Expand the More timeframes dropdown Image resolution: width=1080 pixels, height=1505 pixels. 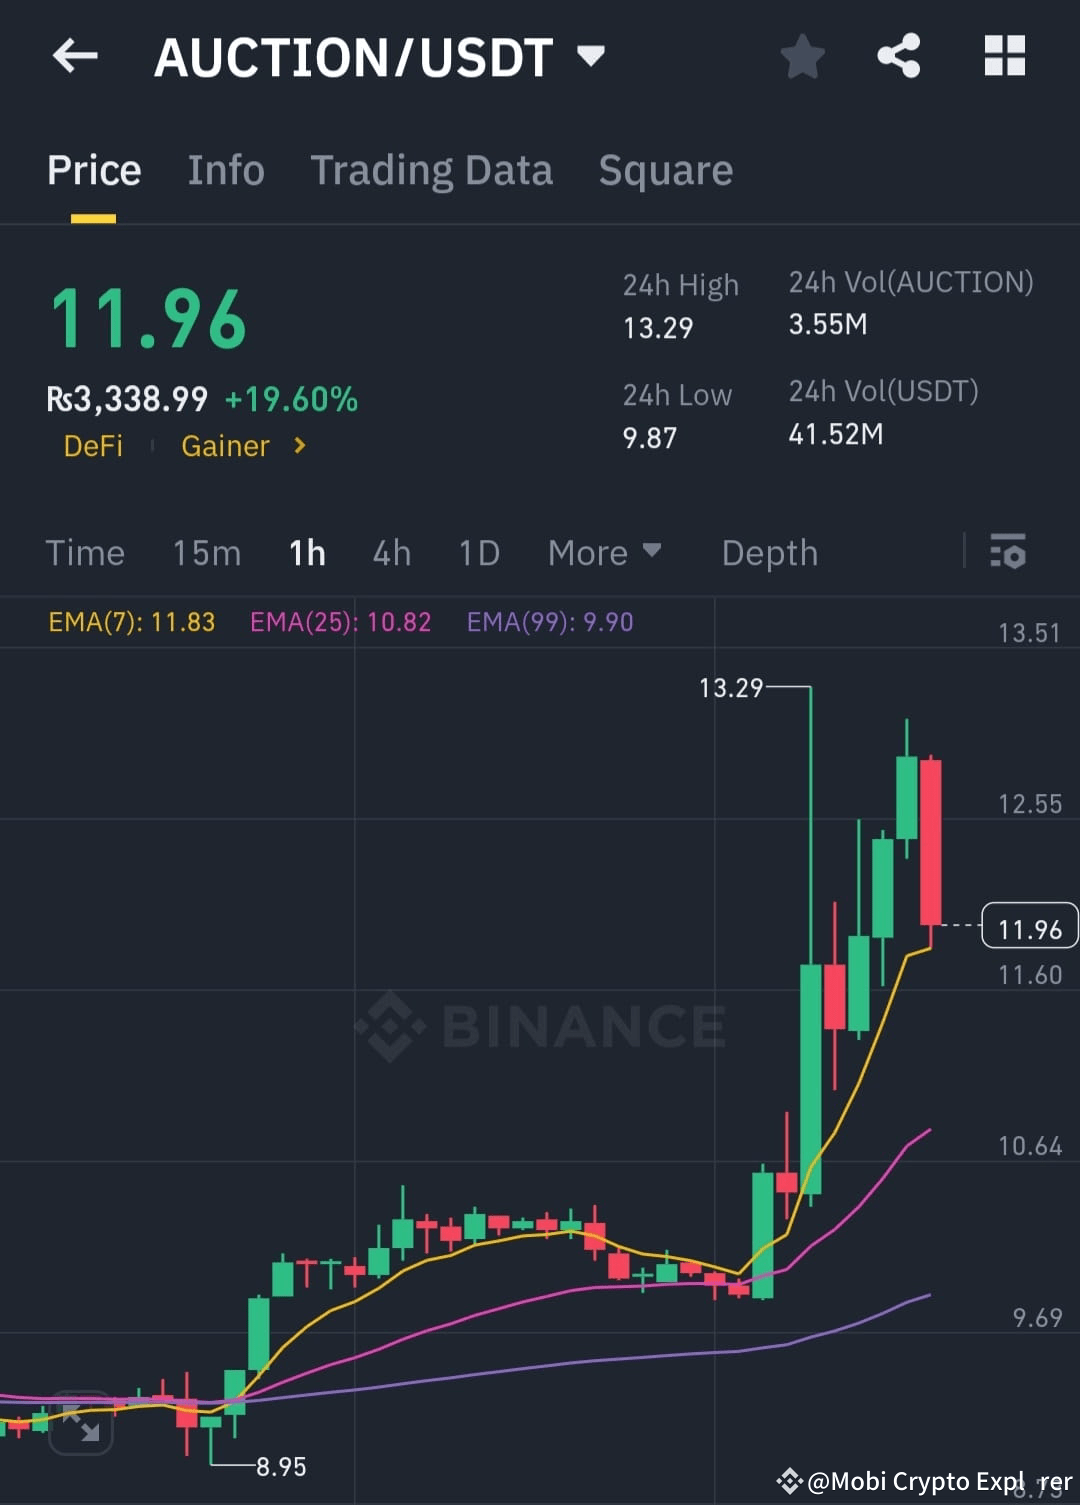pyautogui.click(x=605, y=553)
